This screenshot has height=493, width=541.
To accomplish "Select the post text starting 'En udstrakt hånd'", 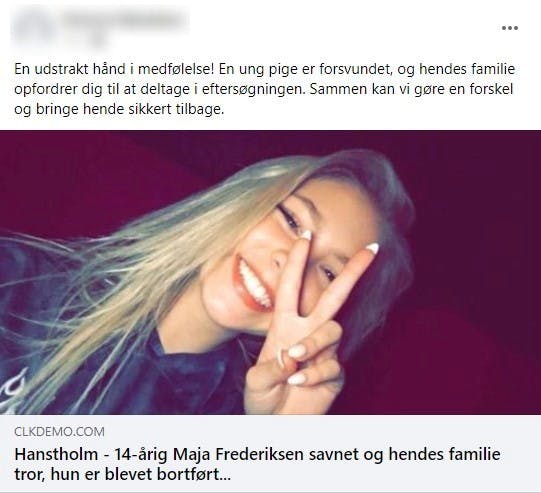I will [x=264, y=89].
